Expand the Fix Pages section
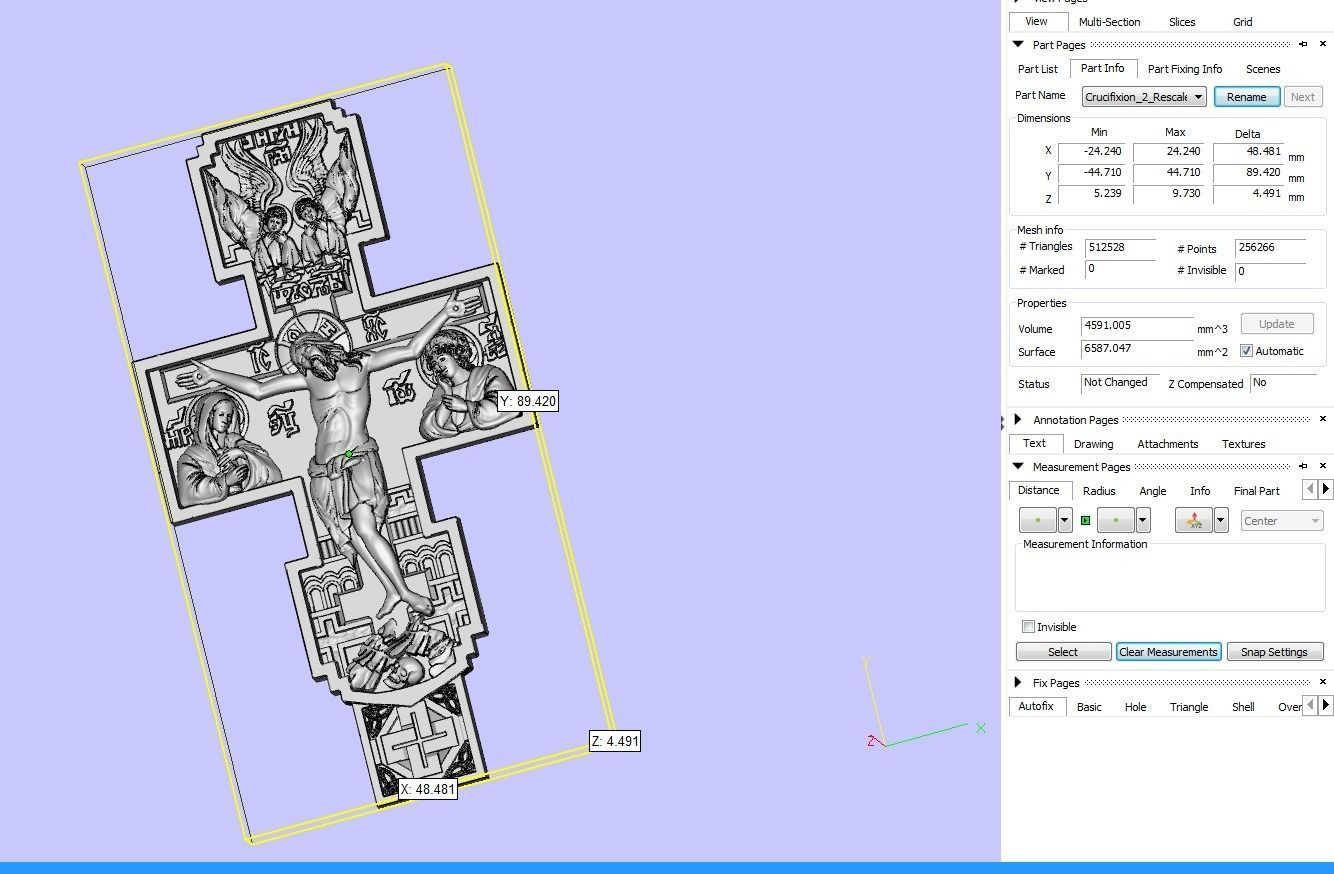 click(1018, 682)
